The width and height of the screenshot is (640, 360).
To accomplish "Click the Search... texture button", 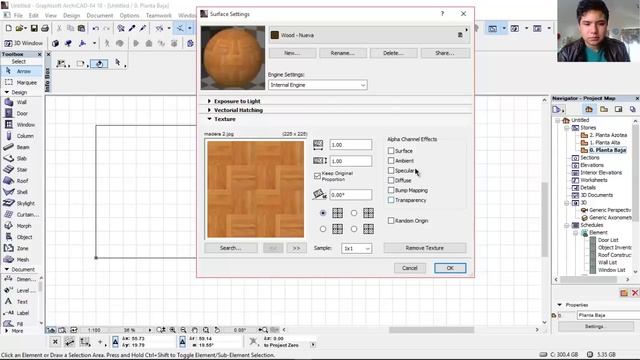I will 231,248.
